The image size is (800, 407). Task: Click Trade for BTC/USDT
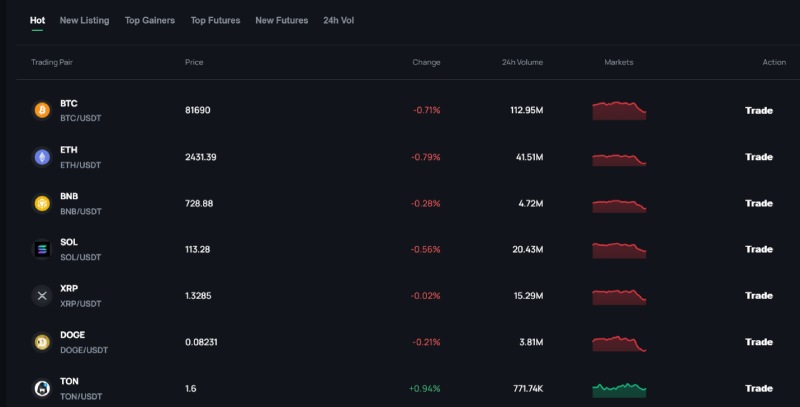(x=759, y=110)
